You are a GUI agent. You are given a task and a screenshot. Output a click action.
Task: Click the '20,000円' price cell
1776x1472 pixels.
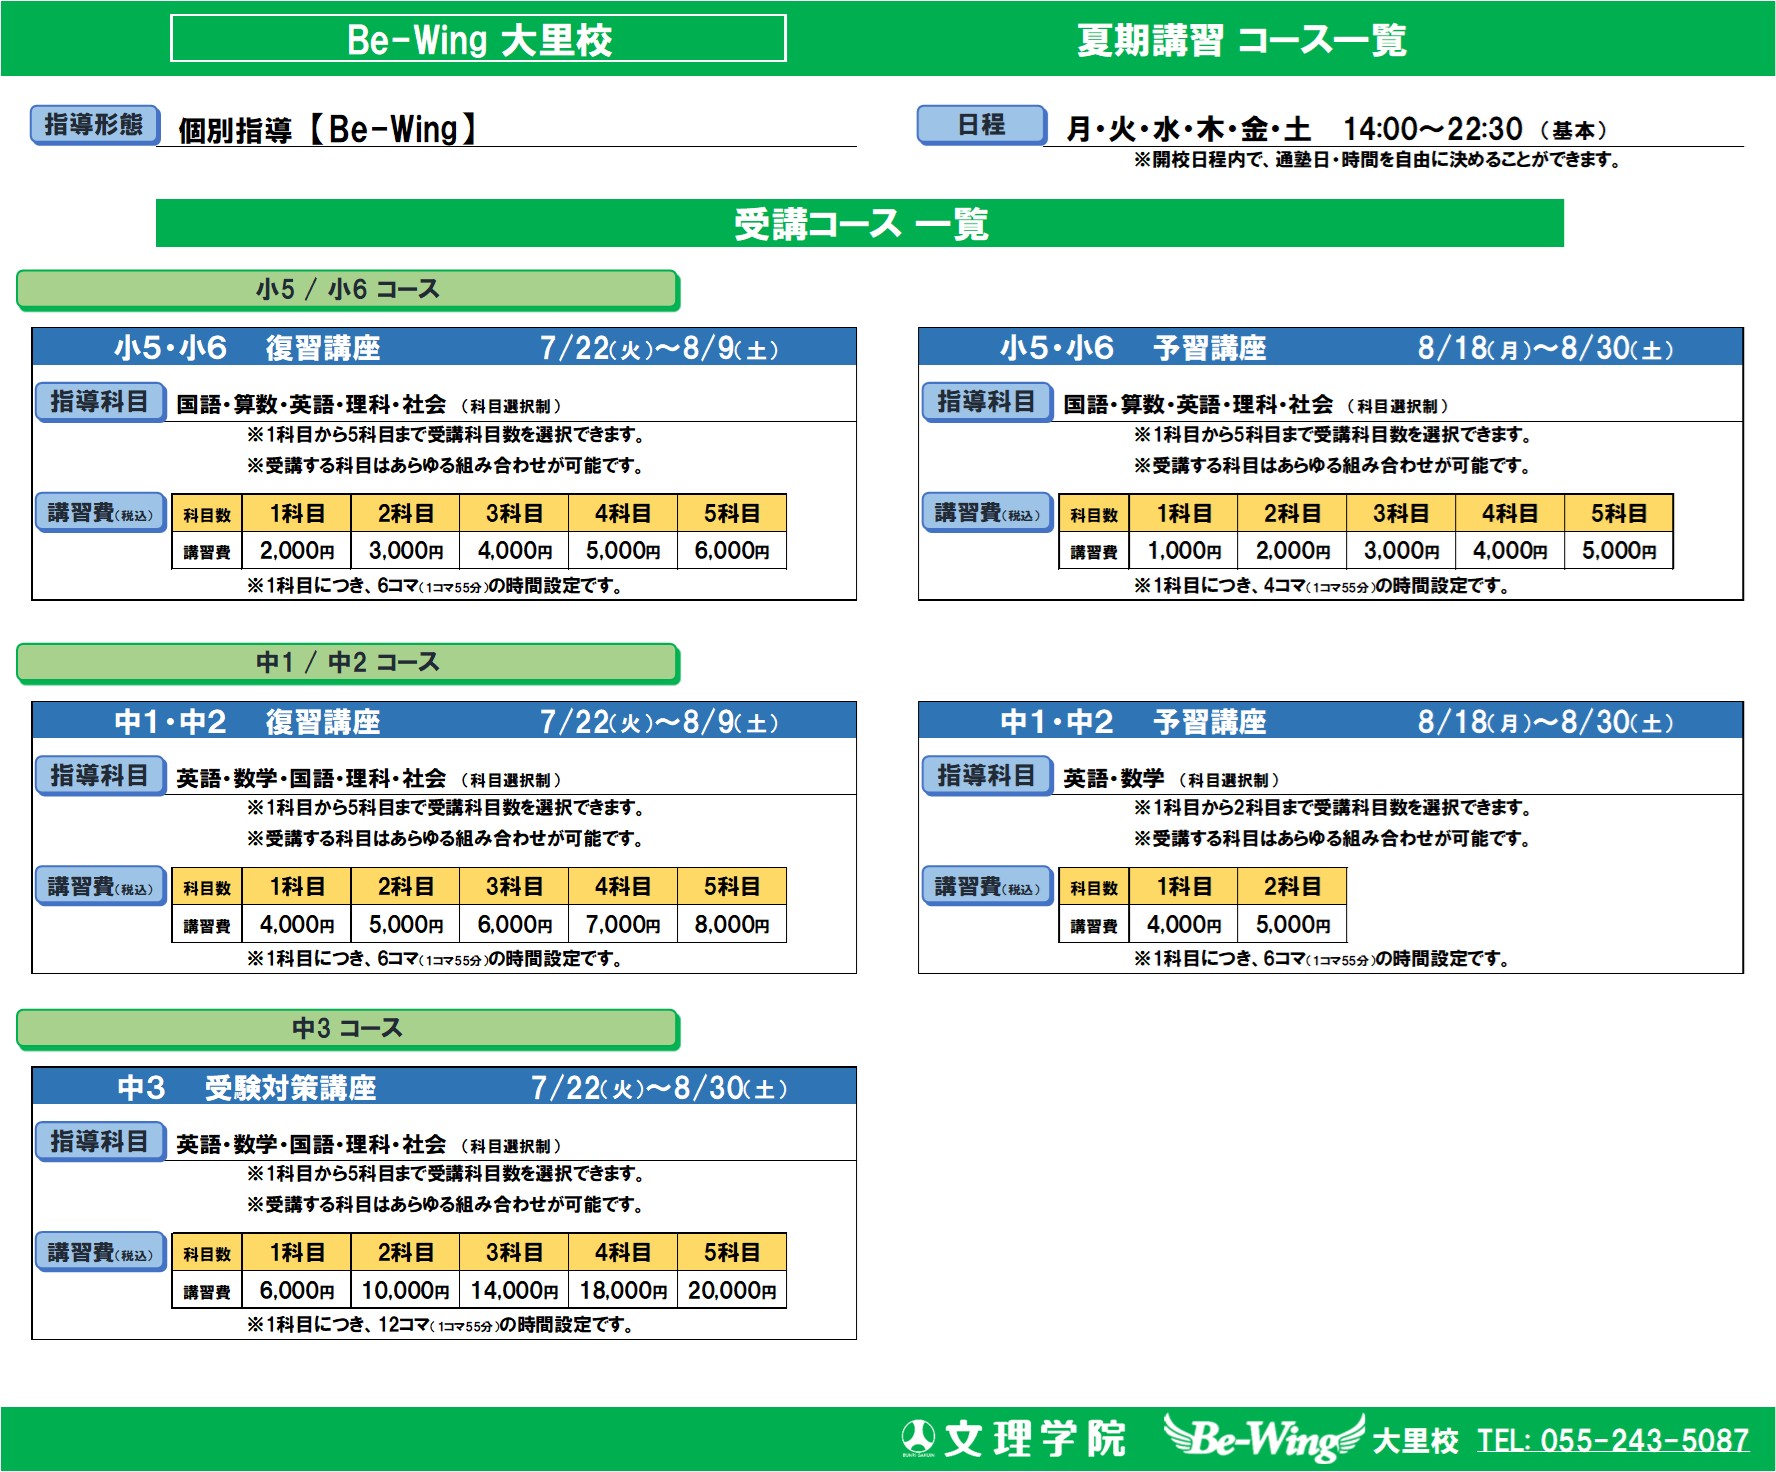point(732,1291)
